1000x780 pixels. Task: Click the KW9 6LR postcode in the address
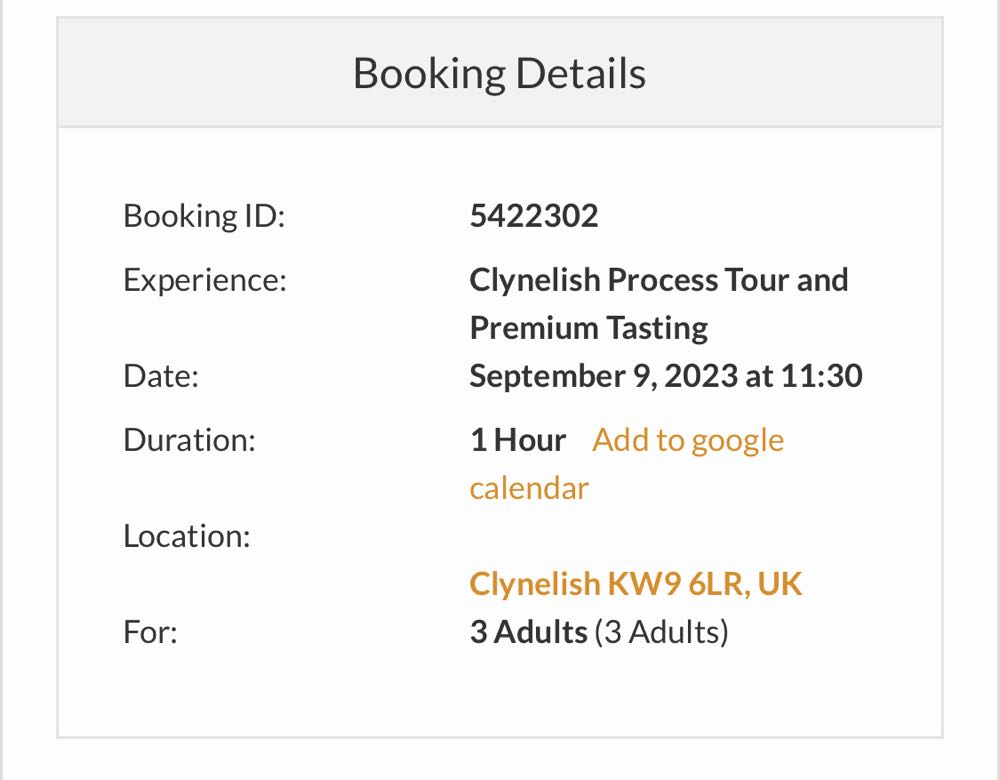(x=675, y=584)
